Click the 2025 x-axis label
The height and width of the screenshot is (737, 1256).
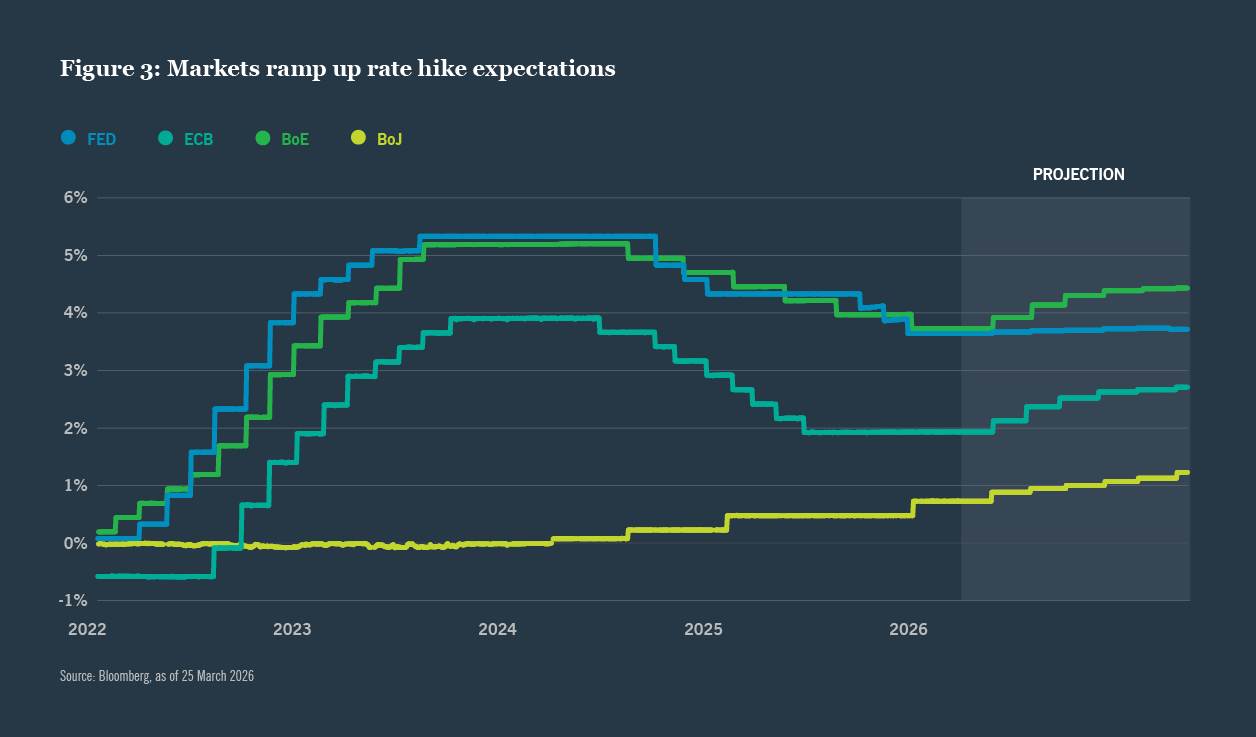[703, 630]
